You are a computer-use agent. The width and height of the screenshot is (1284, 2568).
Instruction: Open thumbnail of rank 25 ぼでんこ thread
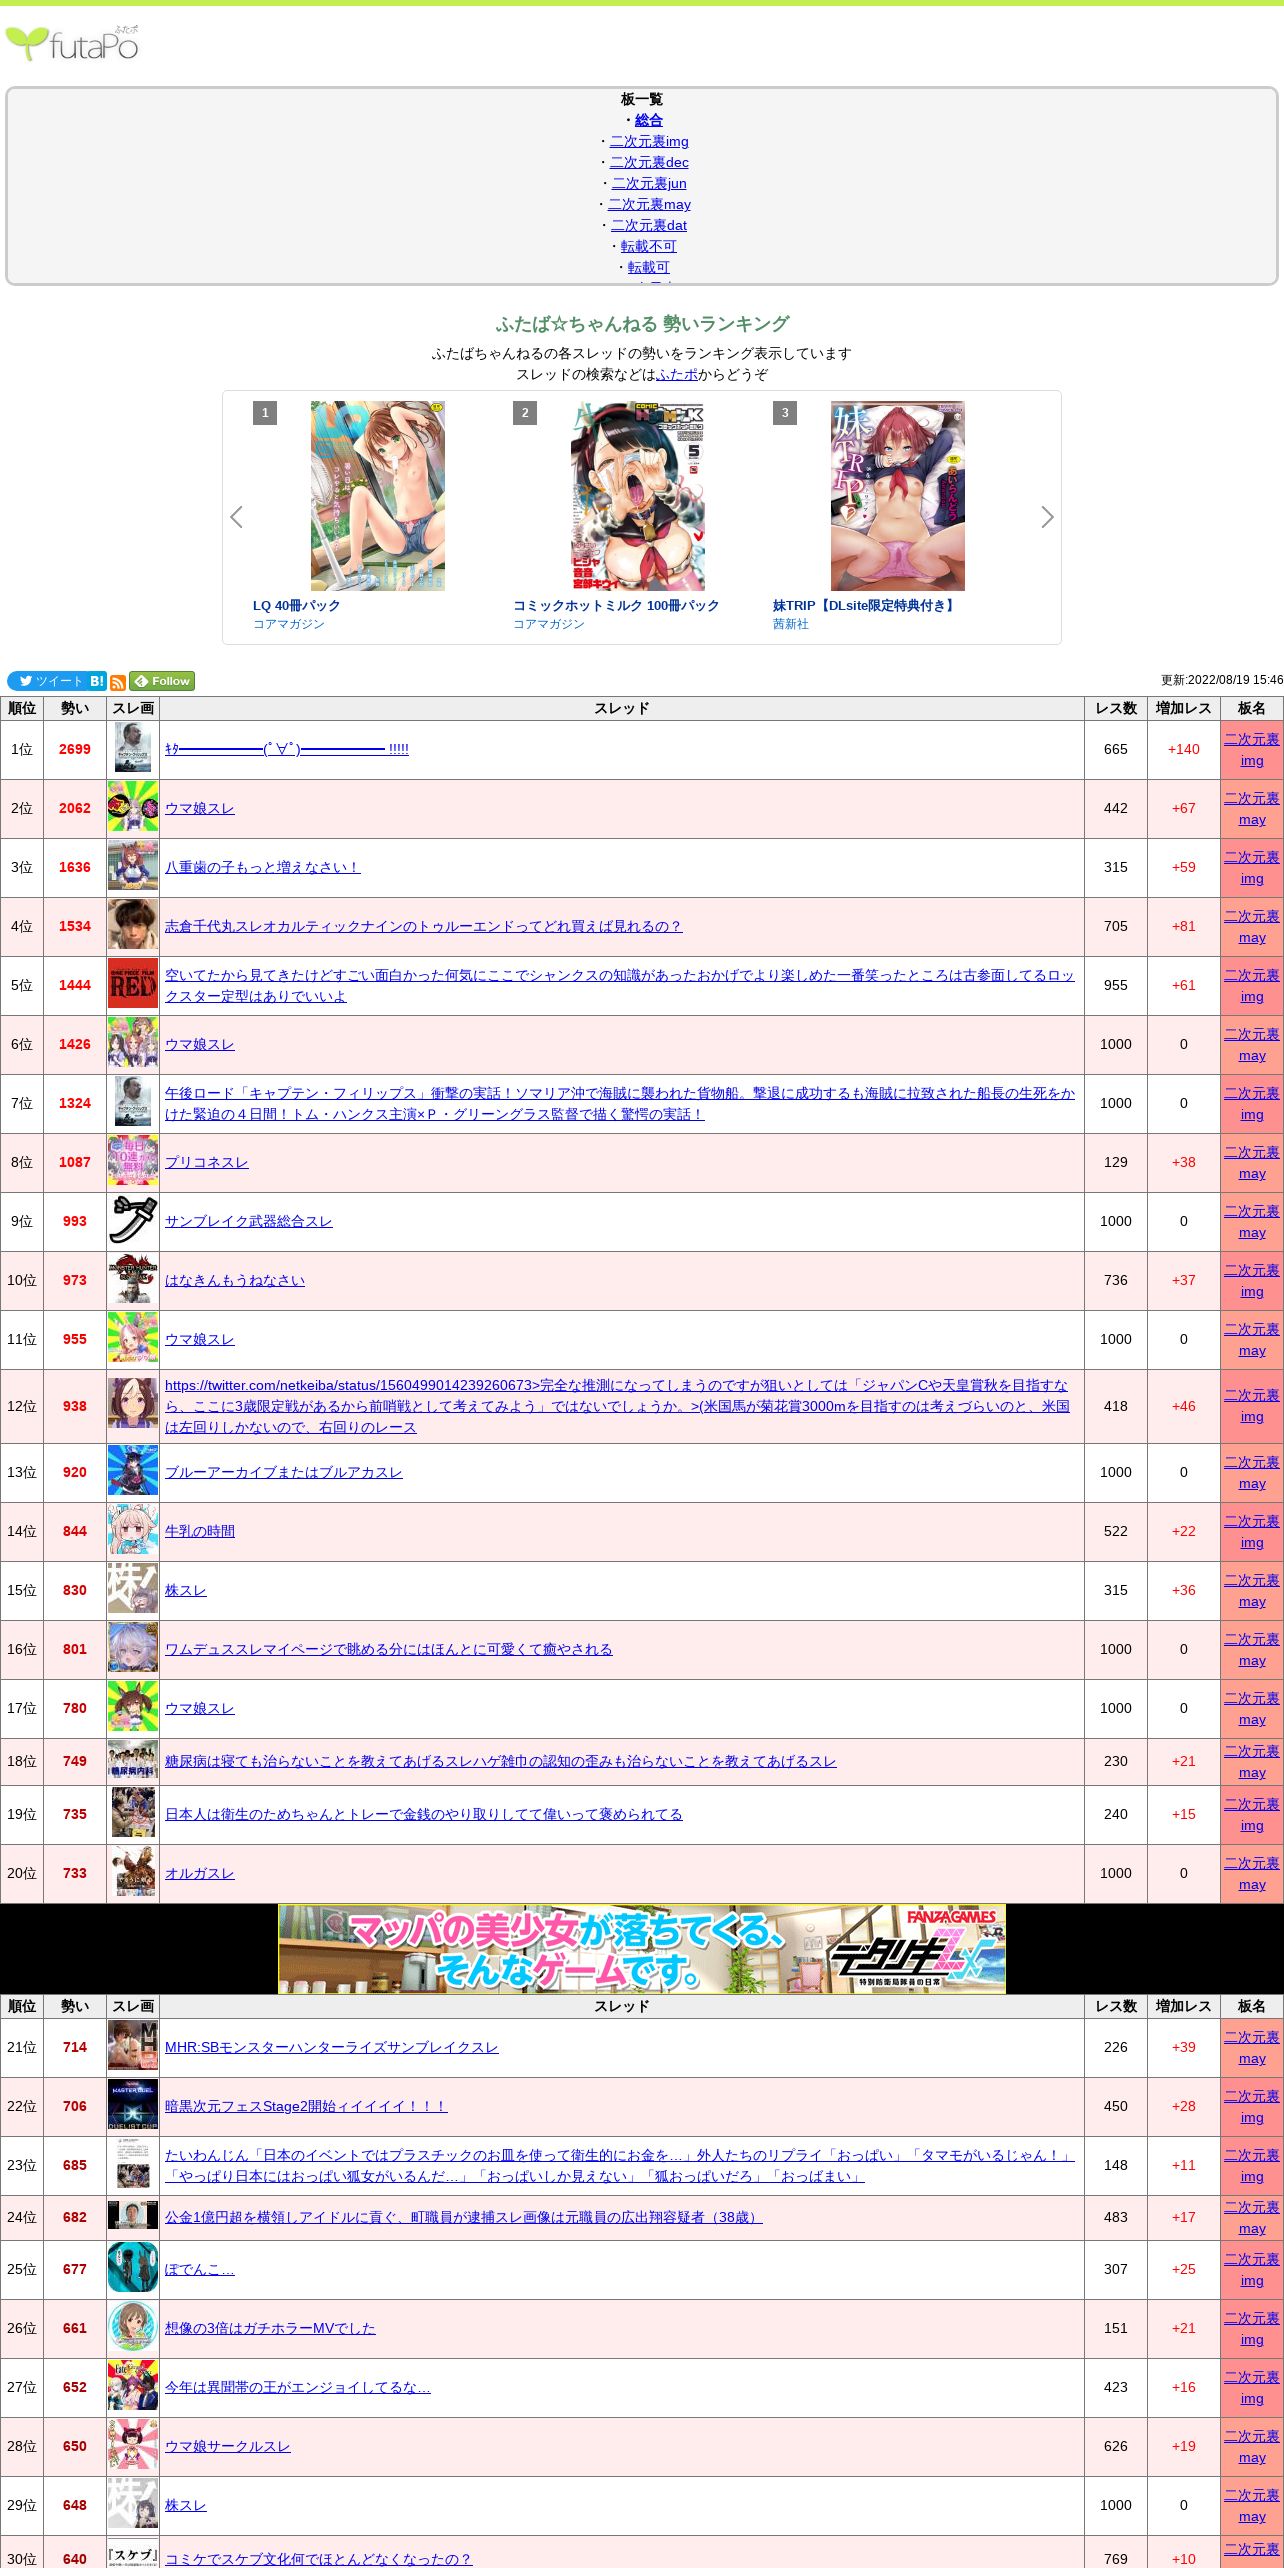133,2269
